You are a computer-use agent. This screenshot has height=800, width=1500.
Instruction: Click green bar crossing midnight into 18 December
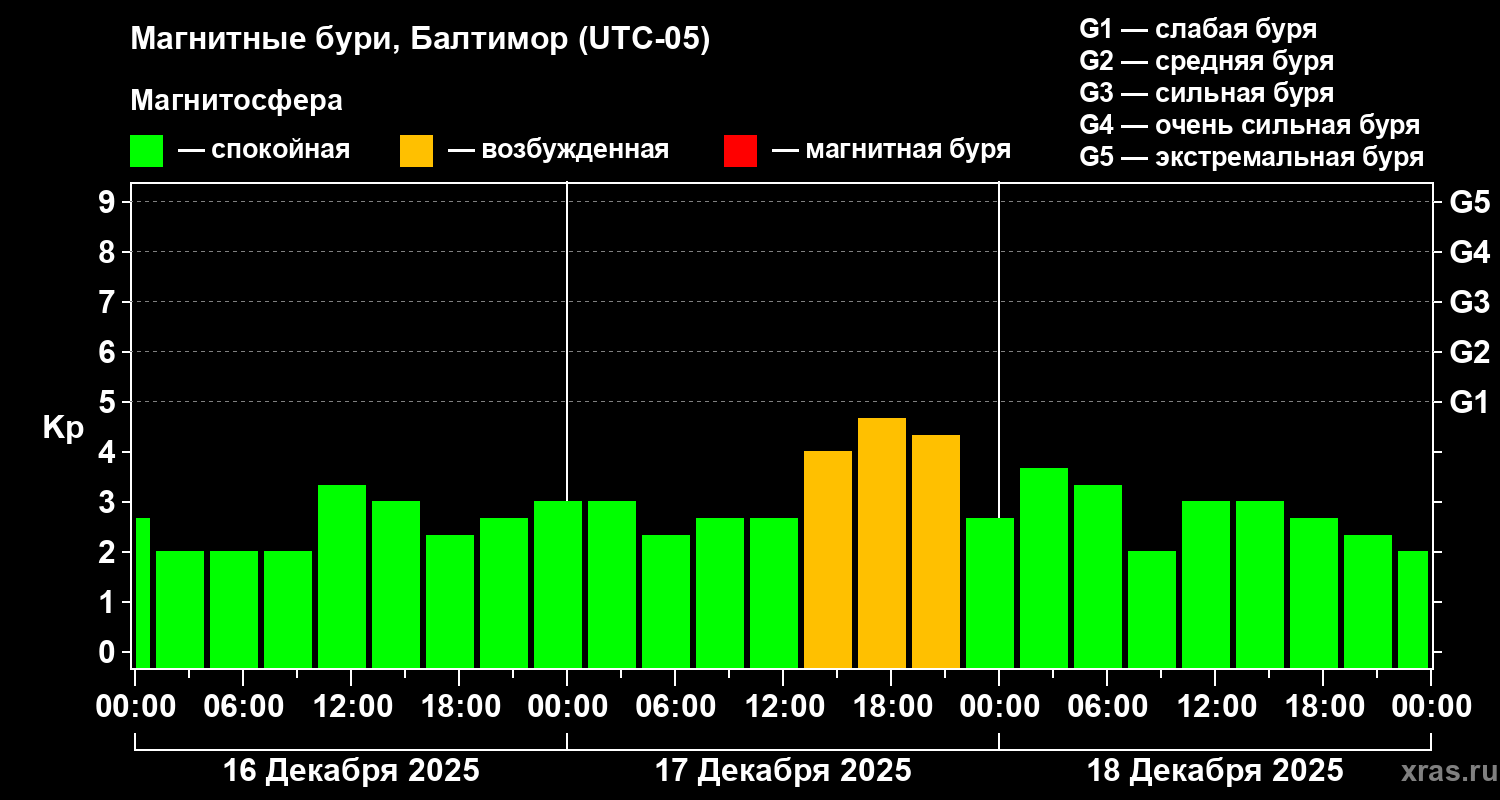pyautogui.click(x=990, y=593)
